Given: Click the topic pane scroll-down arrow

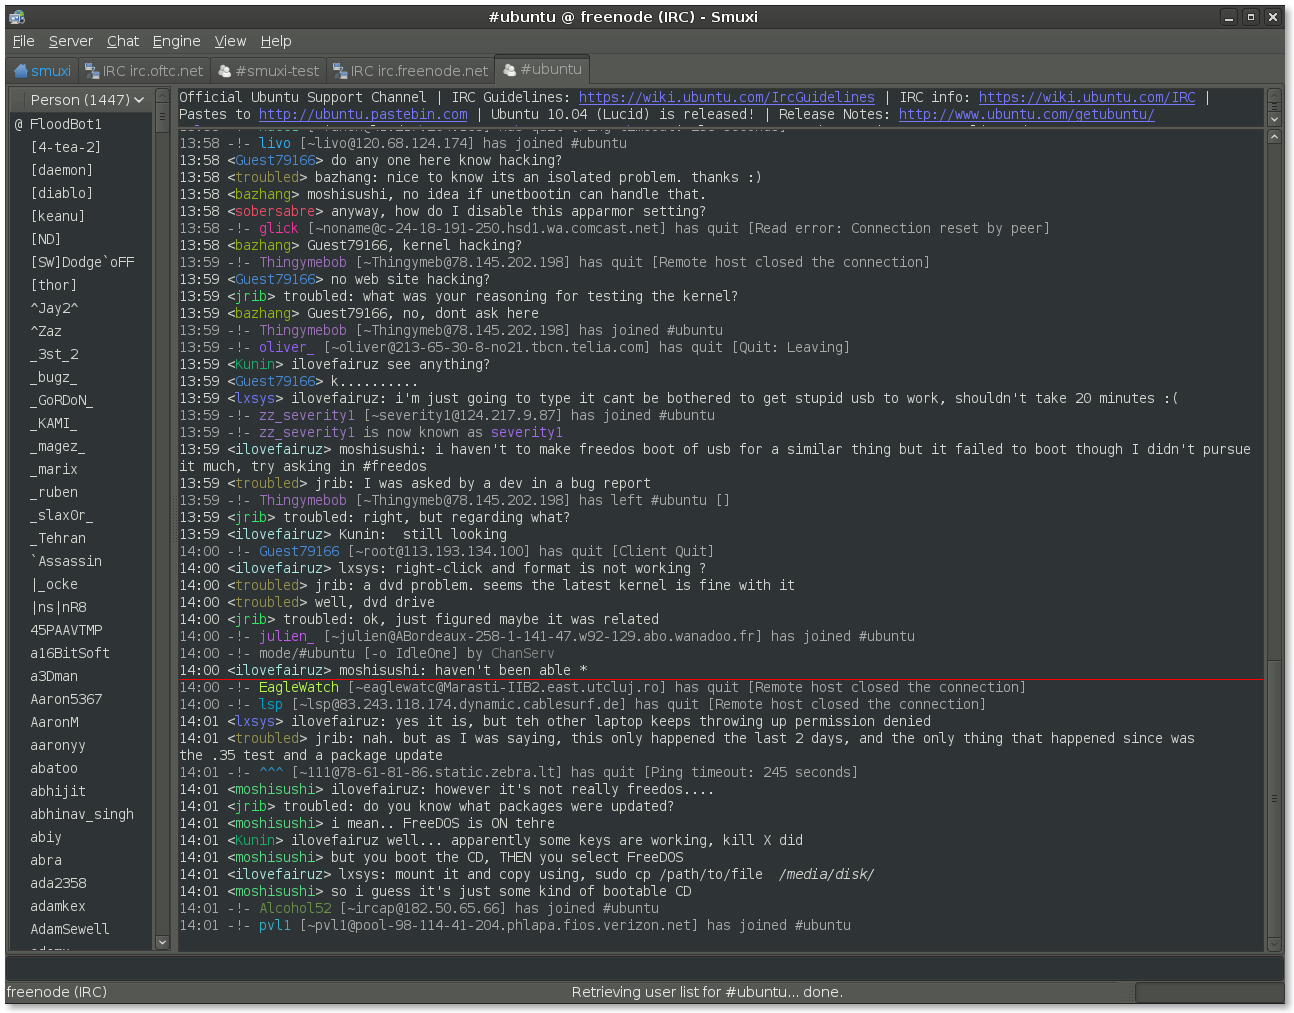Looking at the screenshot, I should (1274, 119).
